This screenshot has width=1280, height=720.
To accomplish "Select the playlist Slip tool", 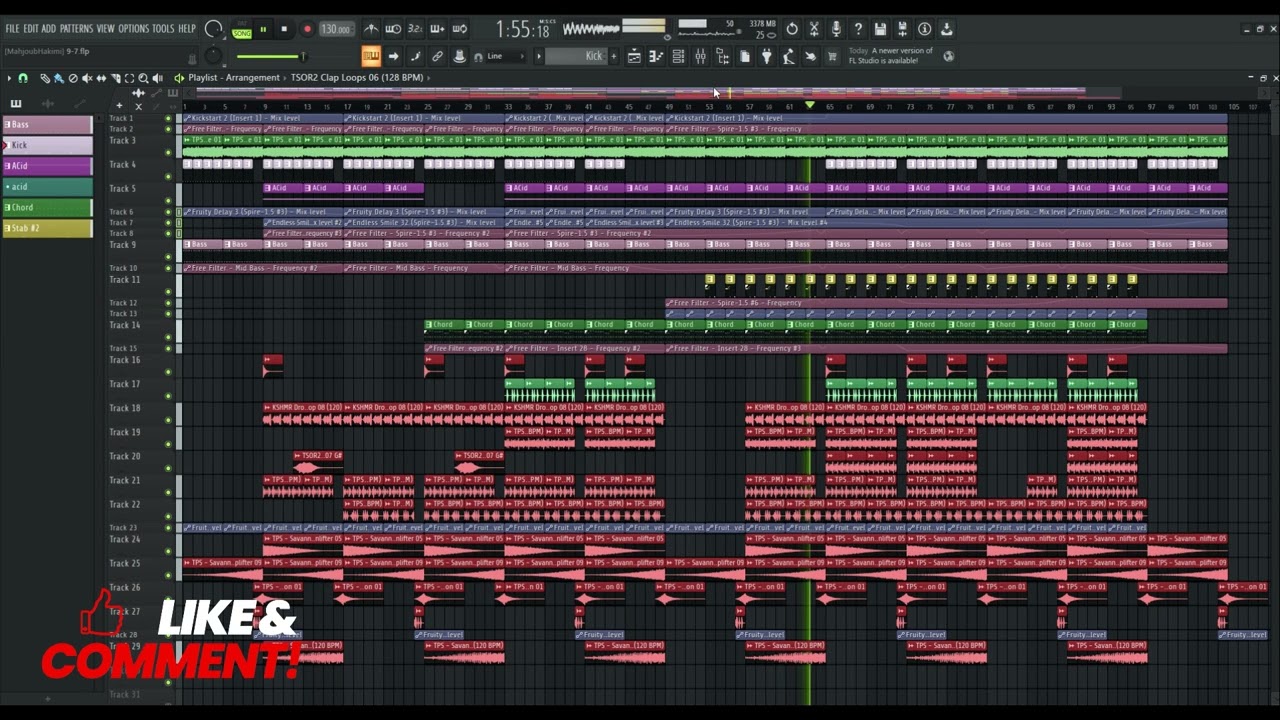I will coord(101,78).
